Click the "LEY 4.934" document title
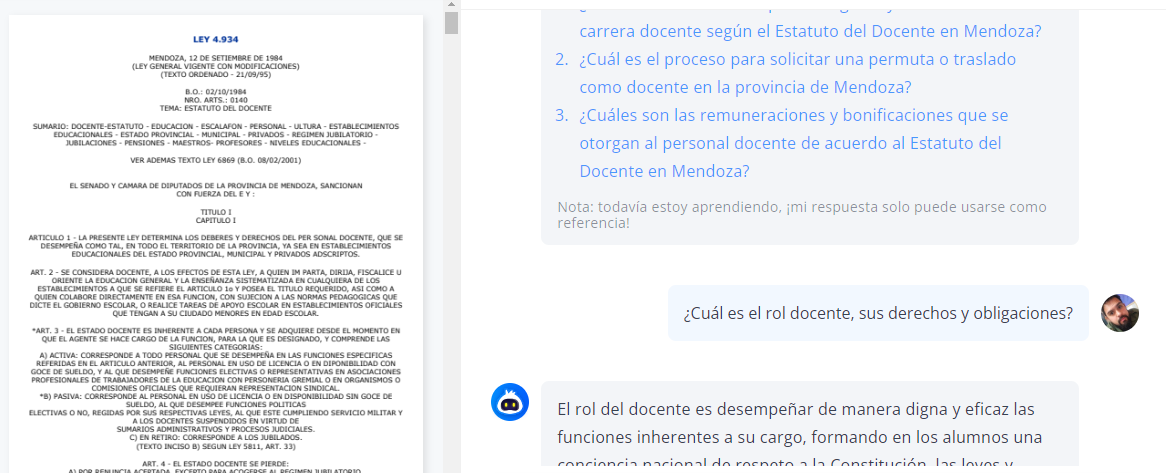Viewport: 1166px width, 473px height. click(x=216, y=39)
